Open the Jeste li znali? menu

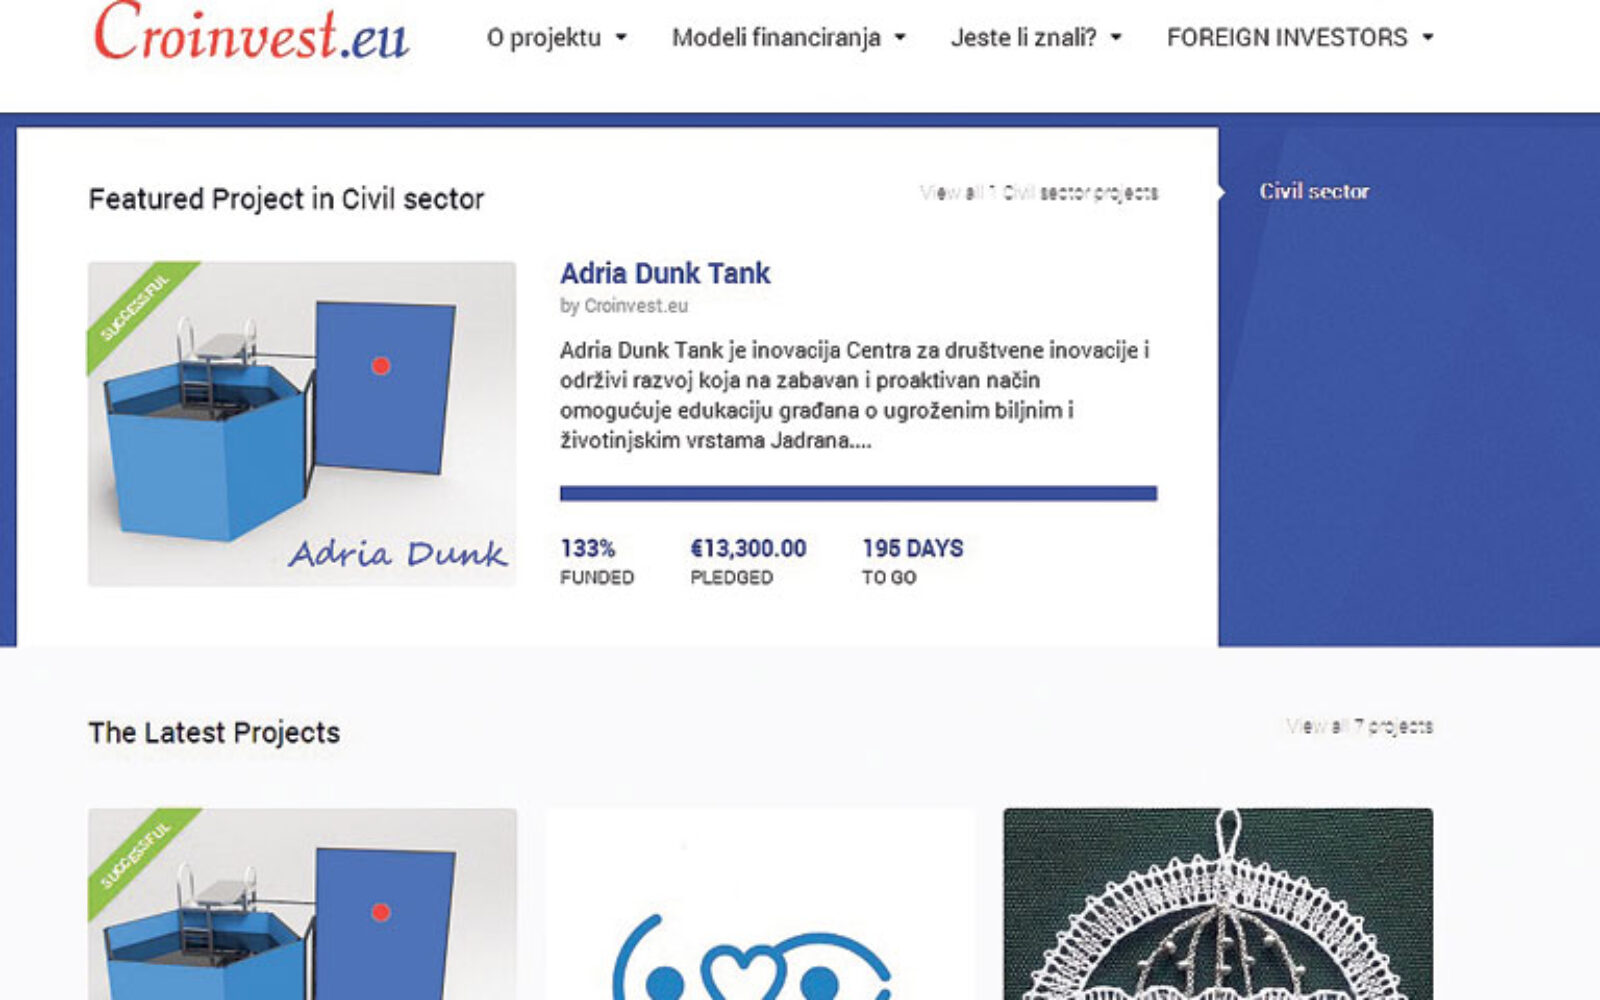coord(1023,38)
